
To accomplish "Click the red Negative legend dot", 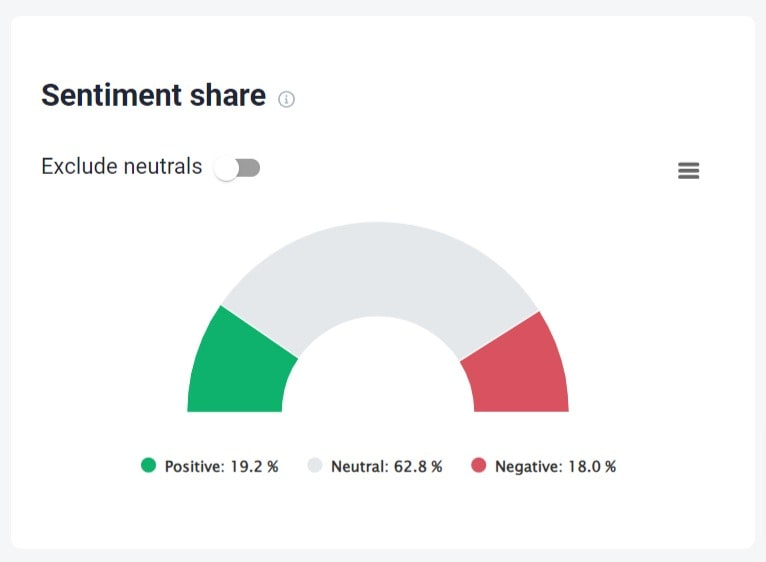I will pyautogui.click(x=479, y=465).
